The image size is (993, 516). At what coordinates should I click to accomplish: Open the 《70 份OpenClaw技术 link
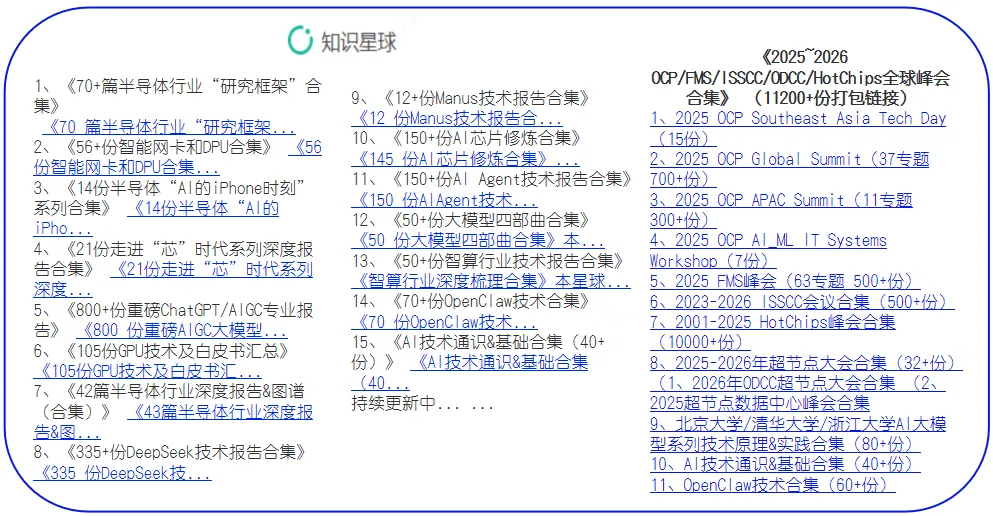(445, 322)
